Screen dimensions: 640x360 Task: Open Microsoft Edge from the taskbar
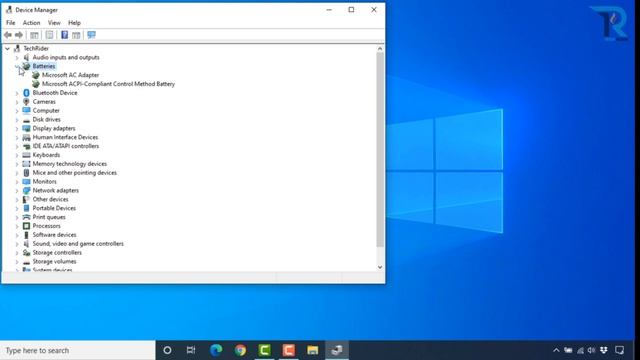(x=216, y=351)
